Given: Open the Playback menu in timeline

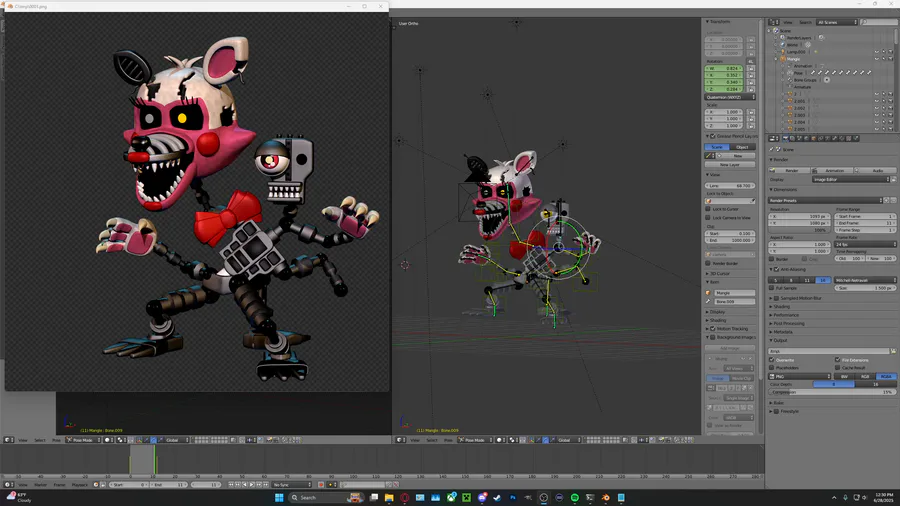Looking at the screenshot, I should (x=80, y=485).
